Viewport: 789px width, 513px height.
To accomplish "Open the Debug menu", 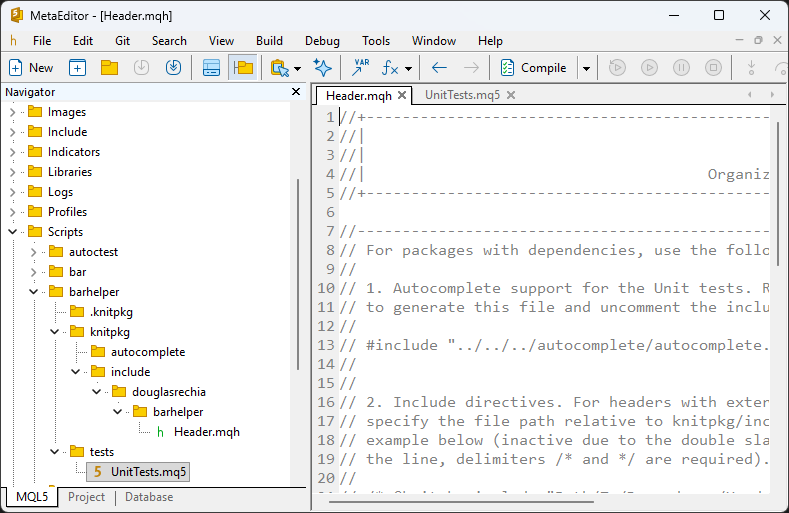I will coord(322,41).
